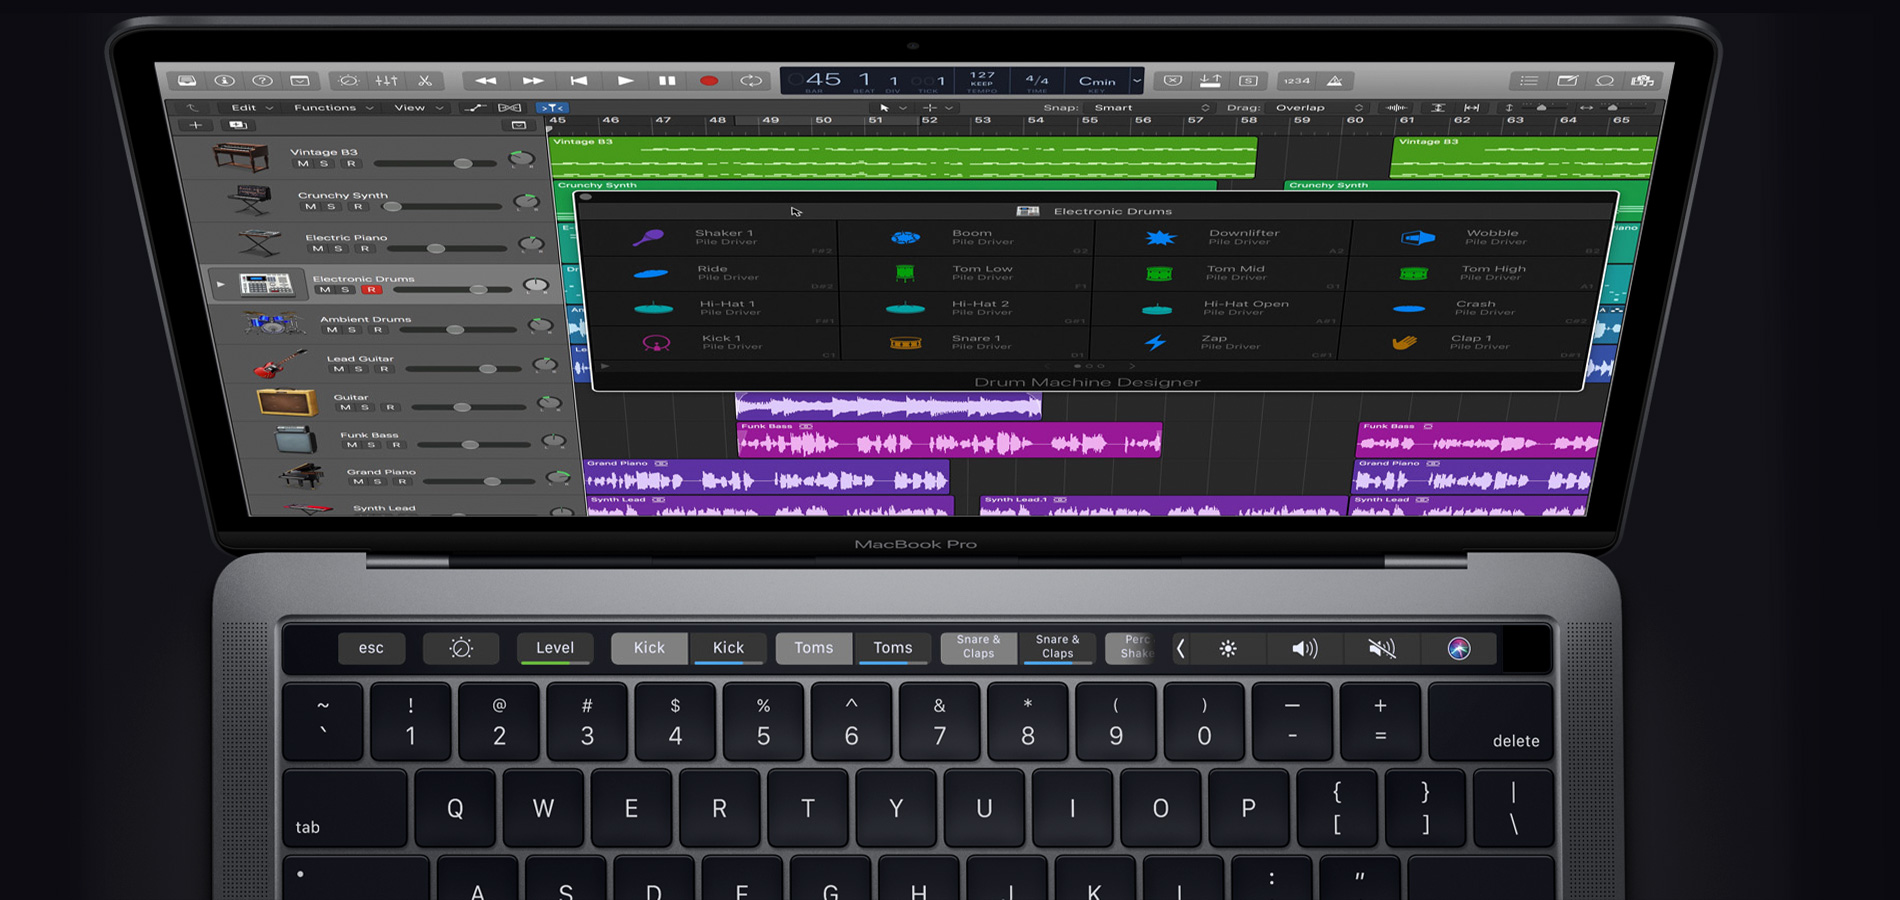Open the media Browsers icon
The width and height of the screenshot is (1900, 900).
pyautogui.click(x=1642, y=81)
